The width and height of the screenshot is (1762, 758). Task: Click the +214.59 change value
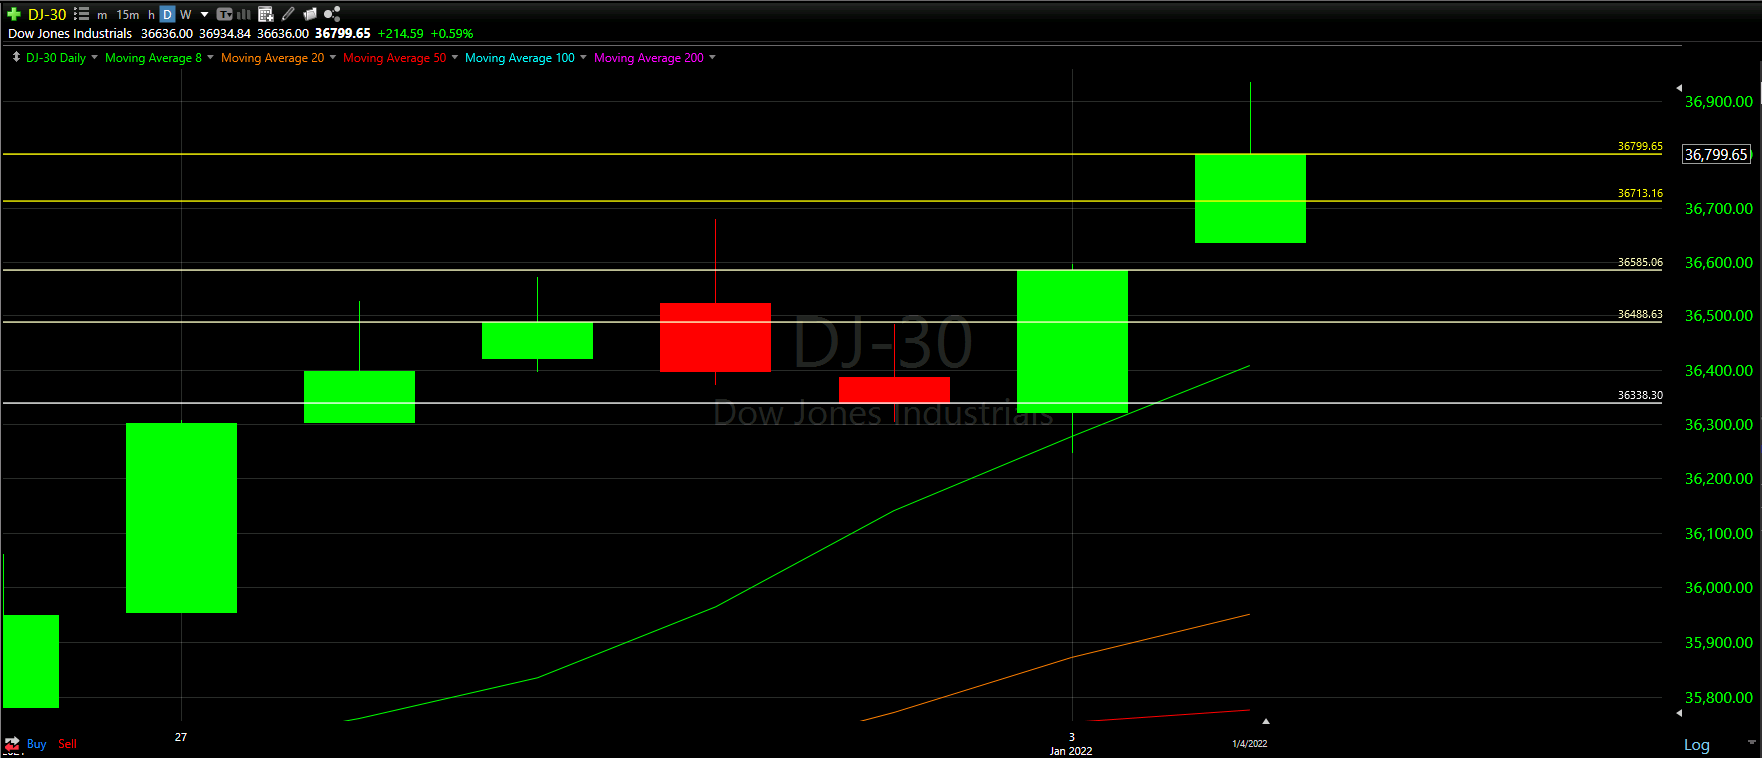(x=401, y=34)
